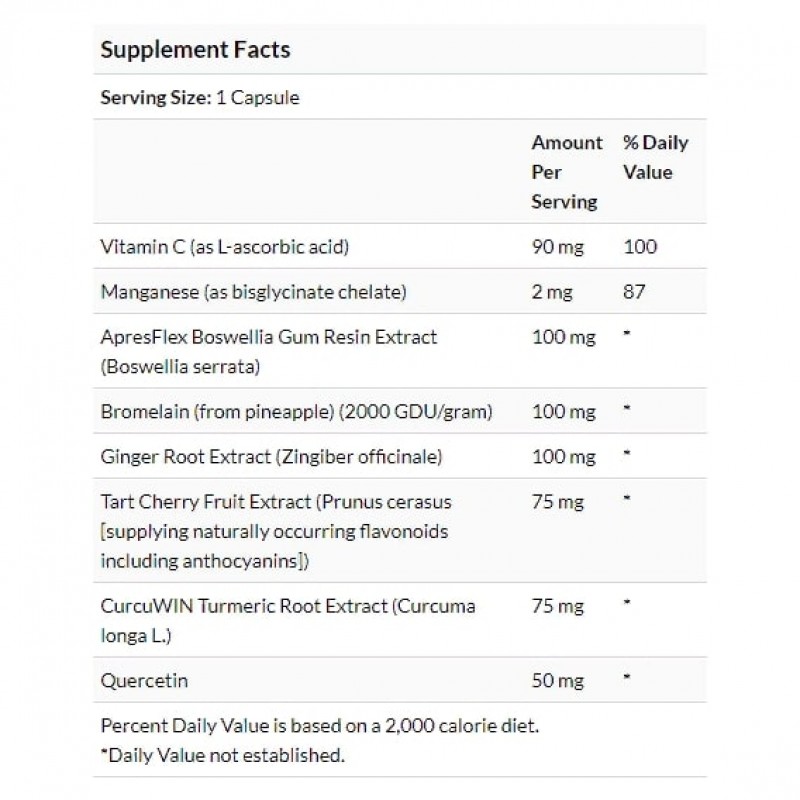The width and height of the screenshot is (800, 800).
Task: Click the 2,000 calorie diet footnote
Action: 325,725
